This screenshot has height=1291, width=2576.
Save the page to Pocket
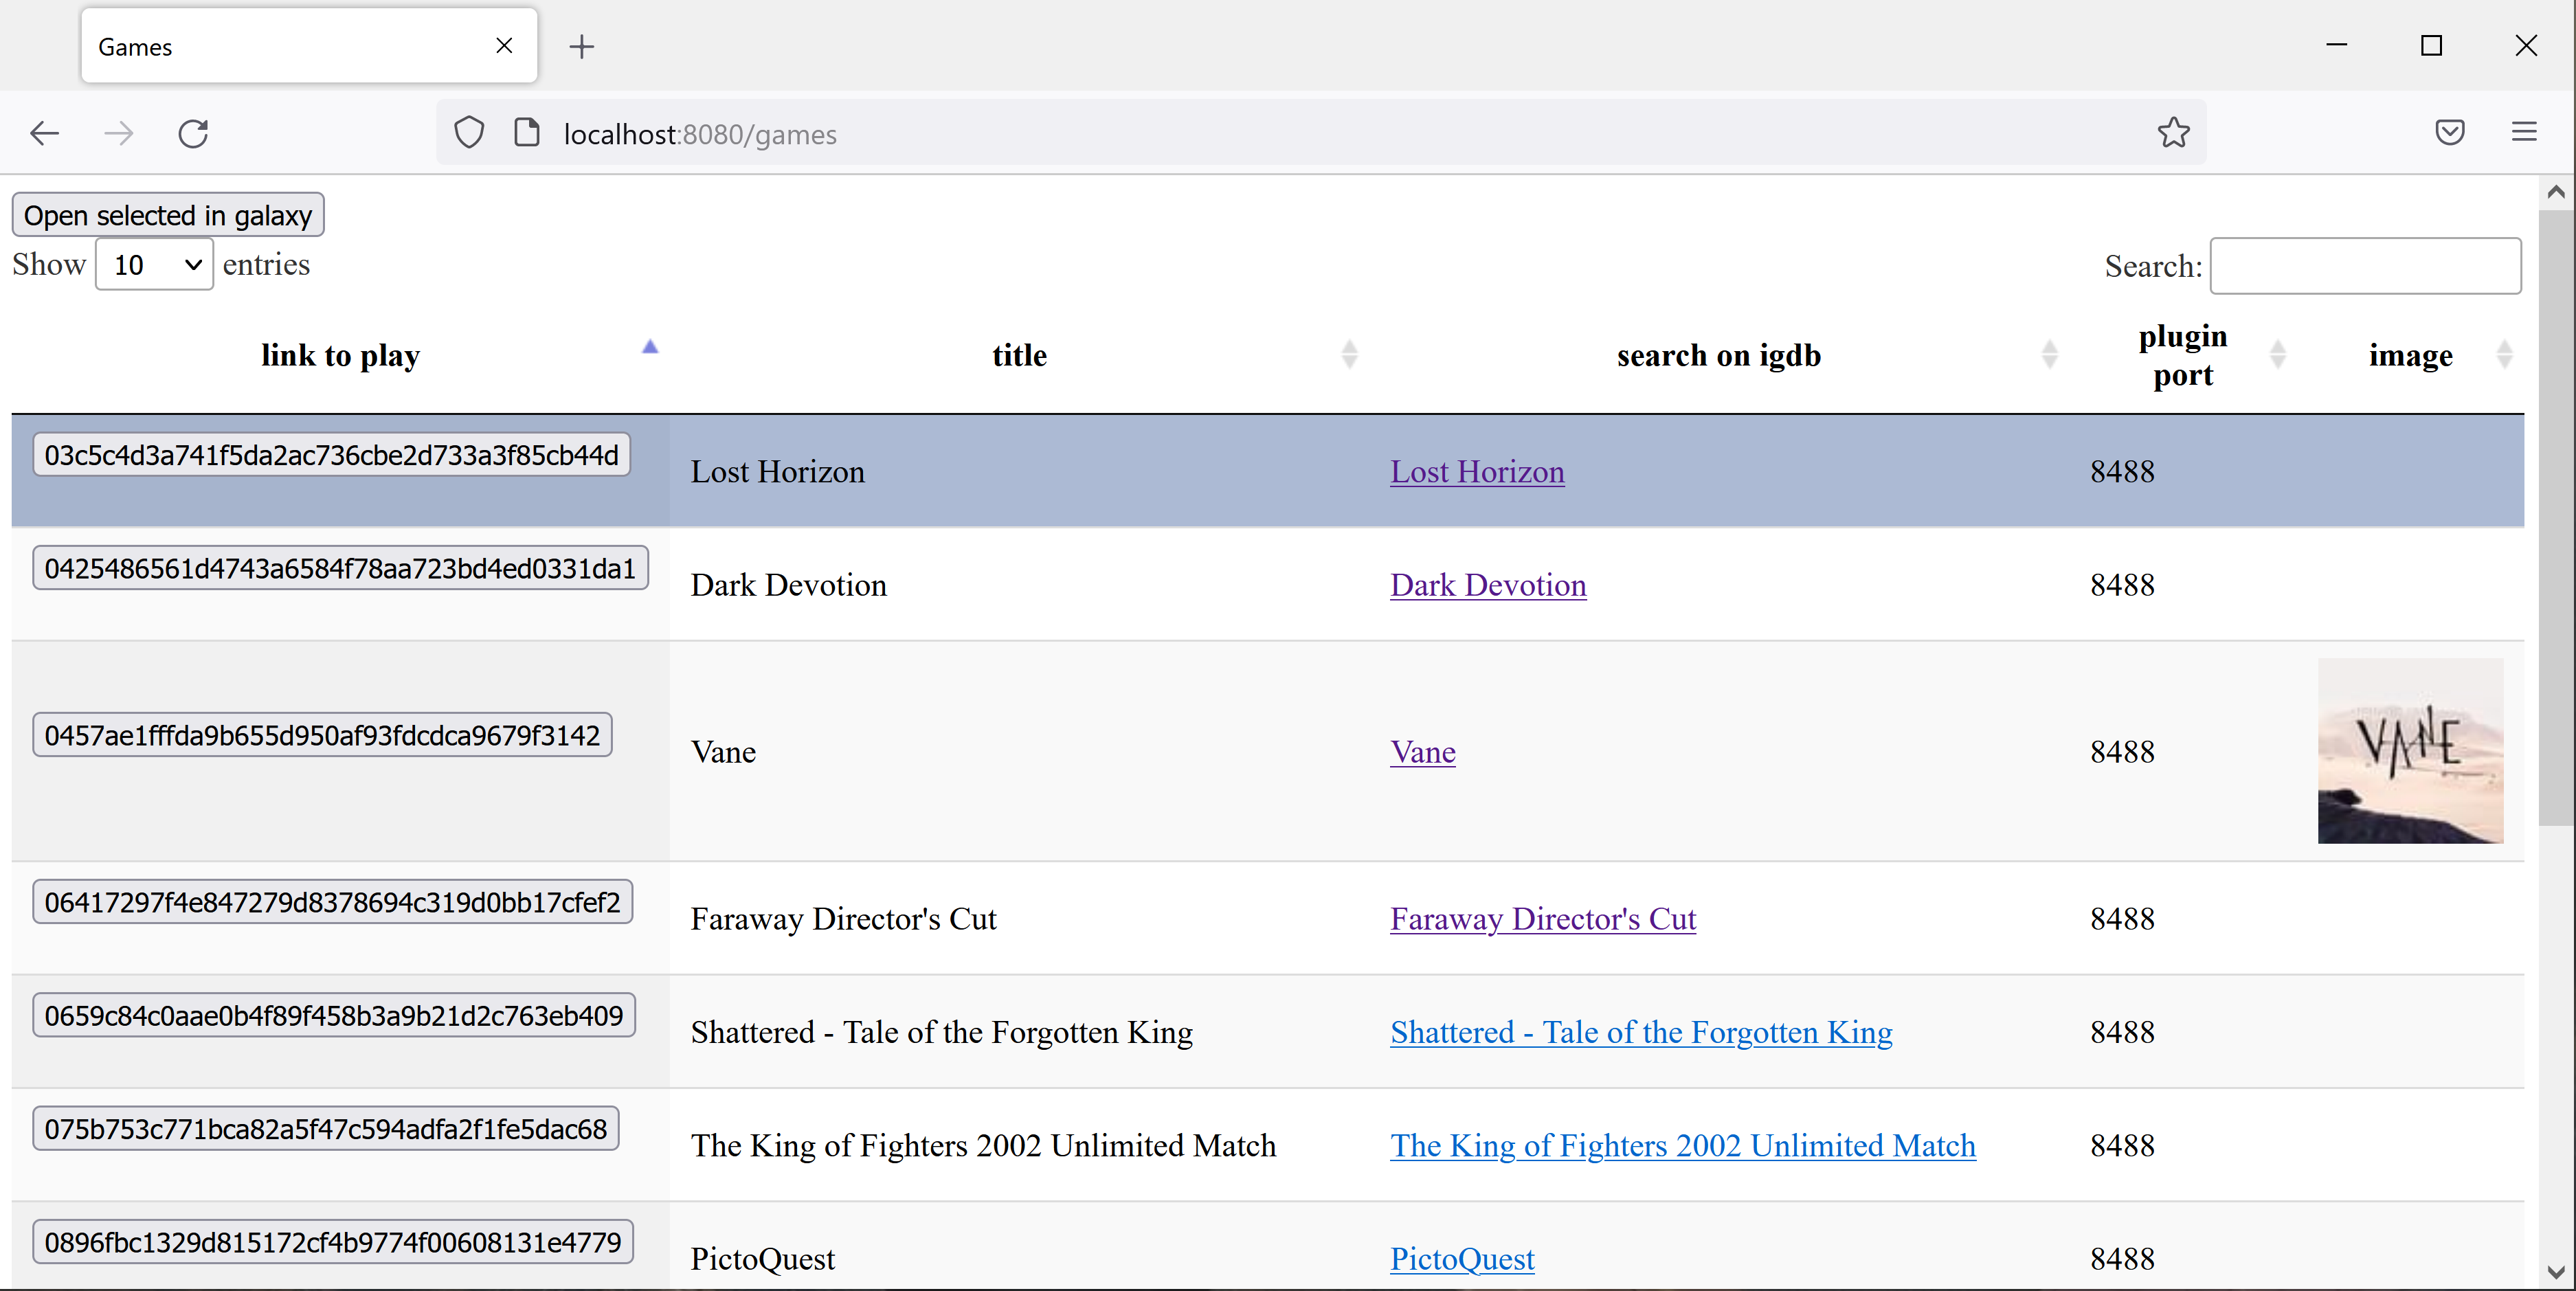click(x=2450, y=132)
